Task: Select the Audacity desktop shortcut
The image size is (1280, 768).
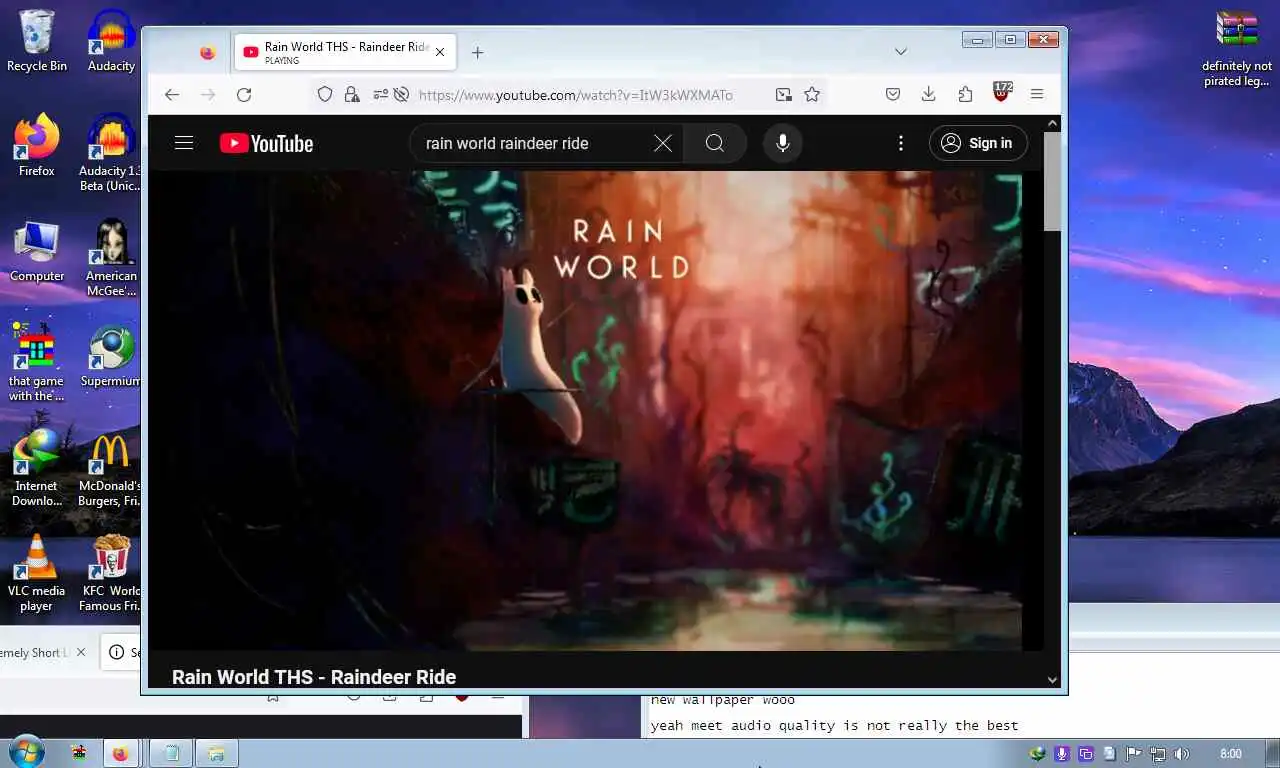Action: 111,41
